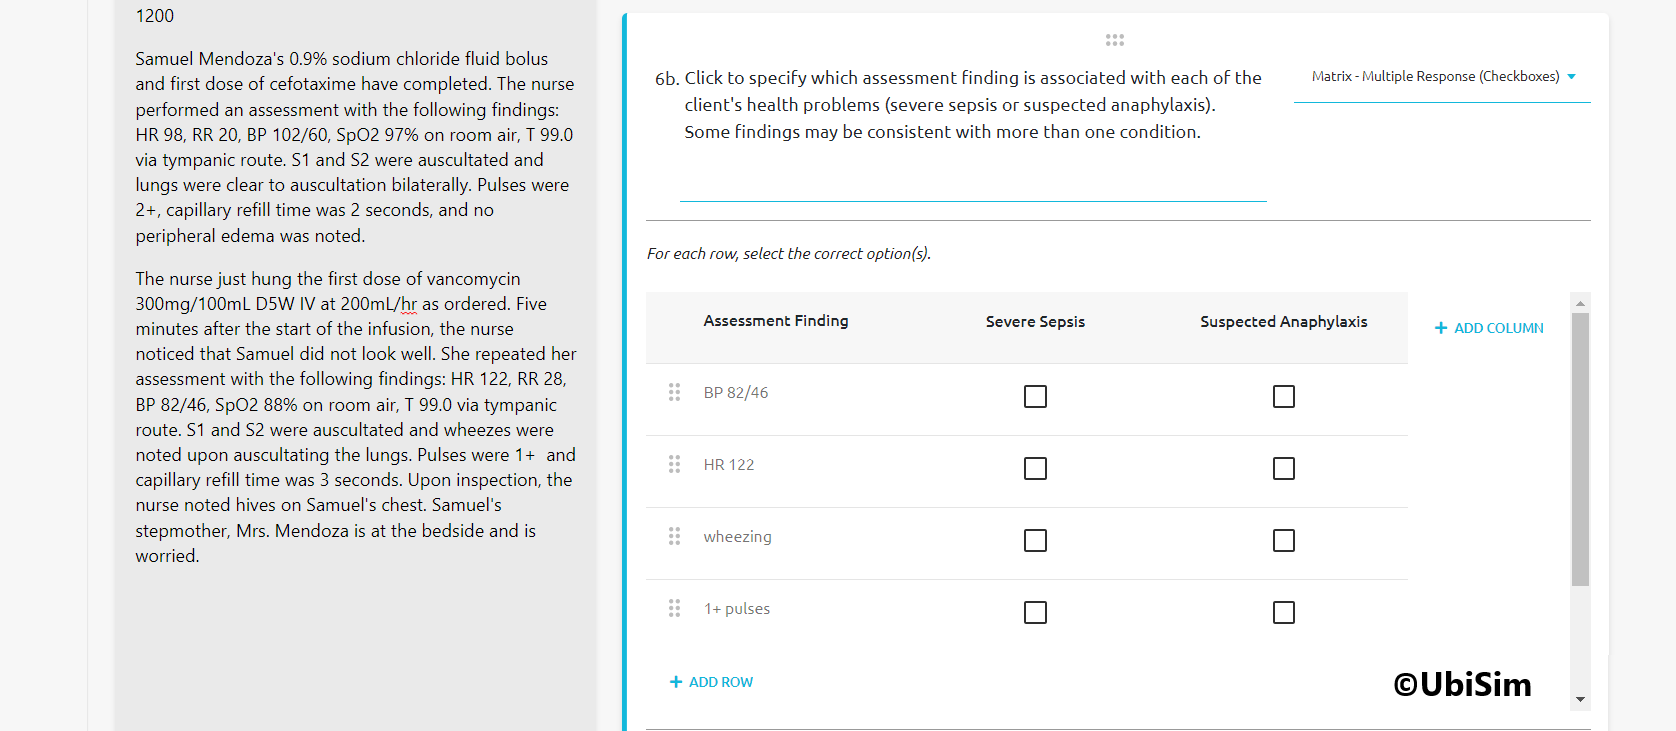Check Severe Sepsis for wheezing

click(1035, 540)
